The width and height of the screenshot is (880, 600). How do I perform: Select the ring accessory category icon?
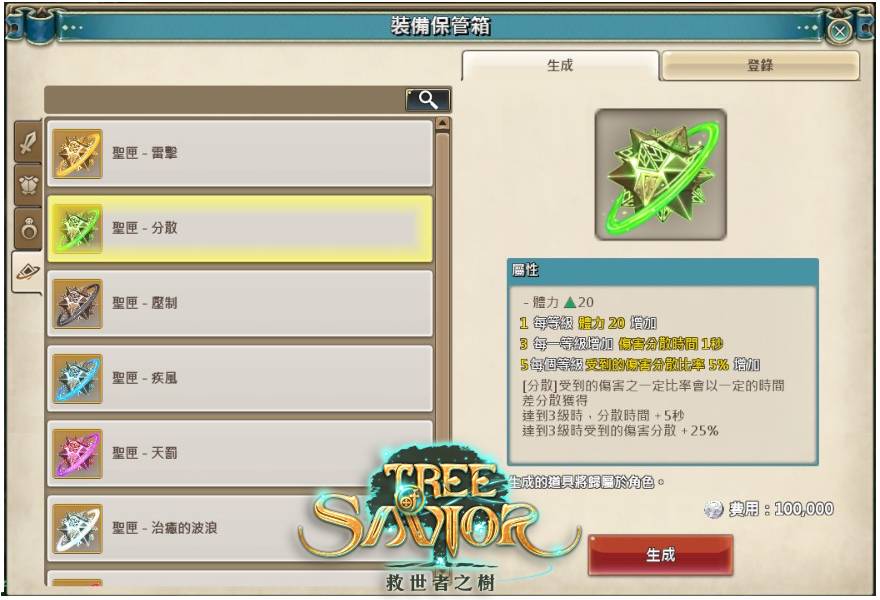tap(29, 228)
